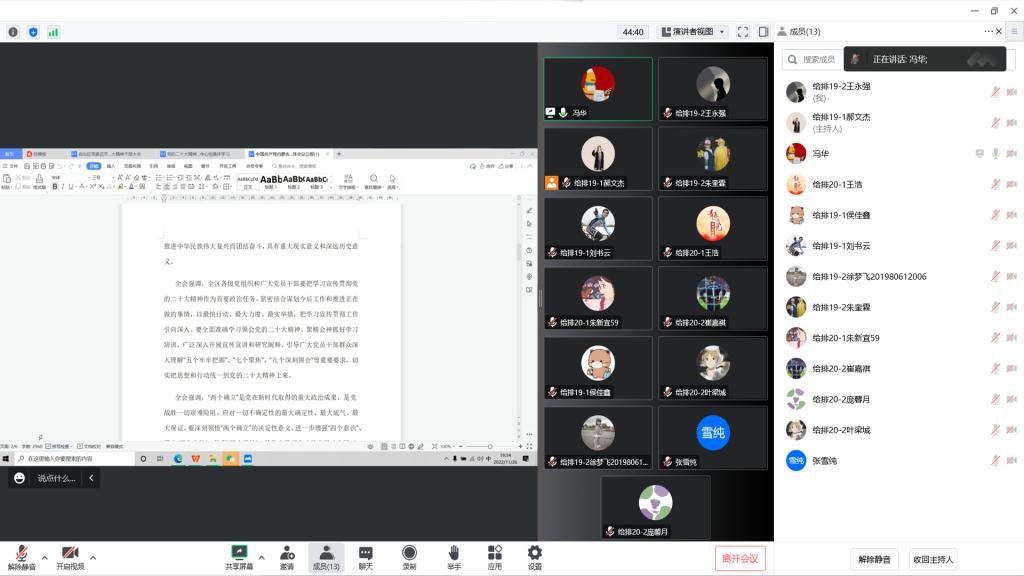Open the invite participants icon
The width and height of the screenshot is (1024, 576).
pos(287,553)
